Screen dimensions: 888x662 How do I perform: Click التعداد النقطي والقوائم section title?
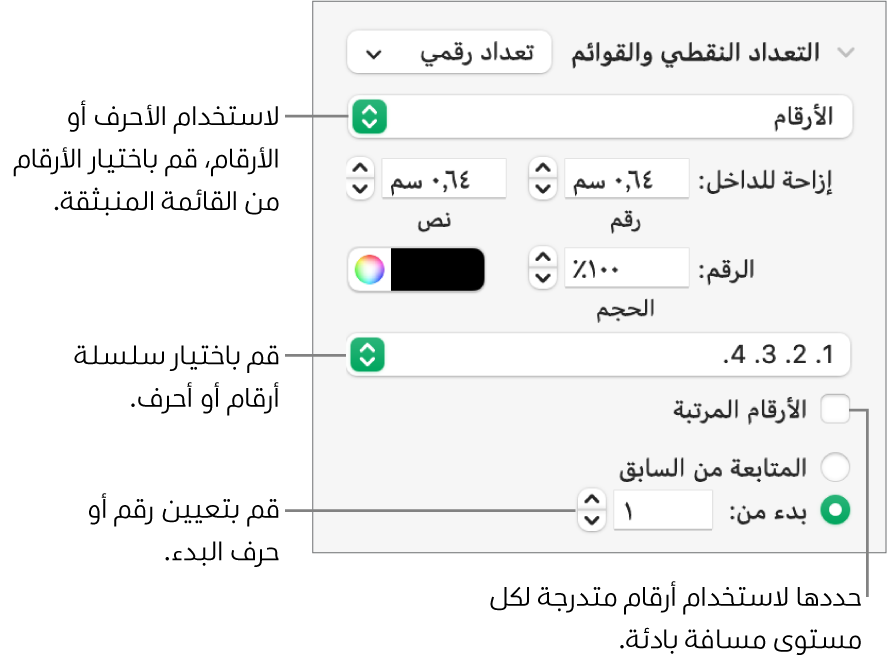694,54
